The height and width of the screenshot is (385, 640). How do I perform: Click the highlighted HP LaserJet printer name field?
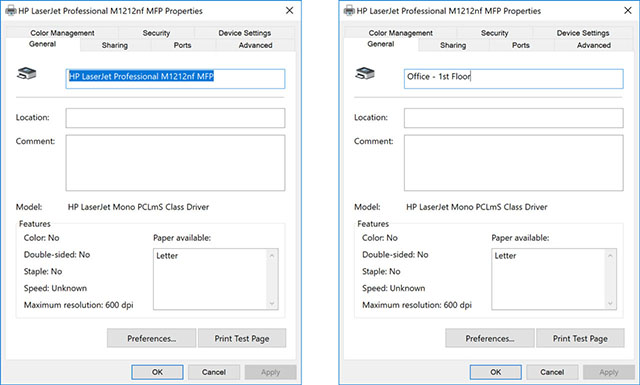(175, 78)
